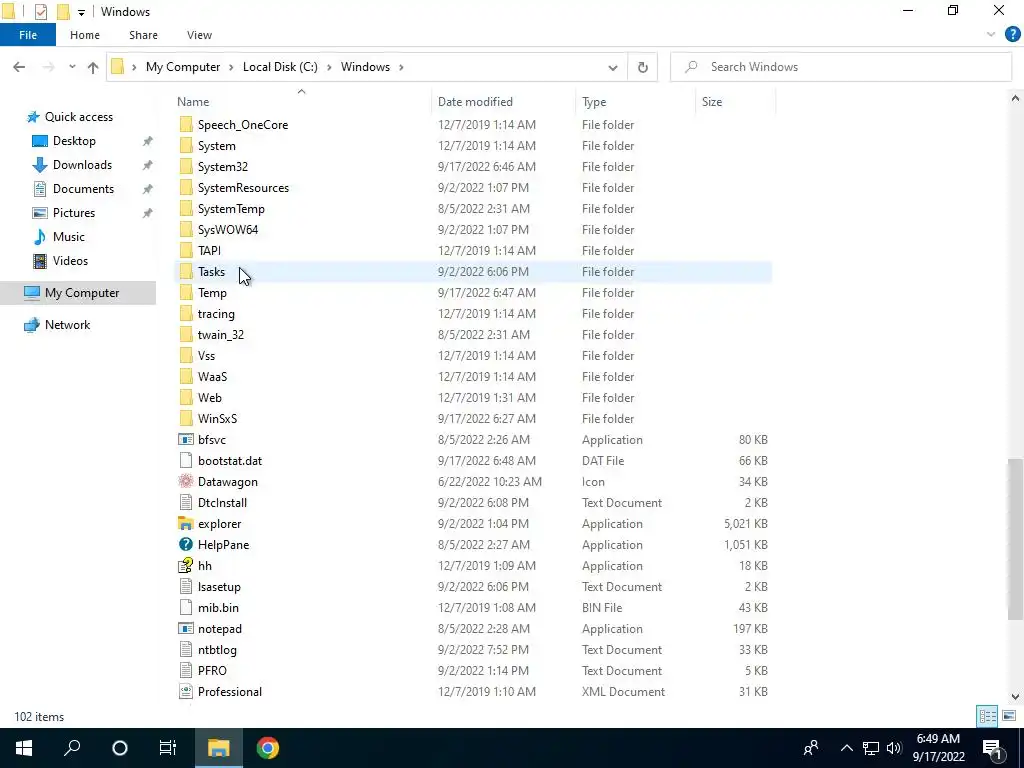This screenshot has width=1024, height=768.
Task: Select Network in the navigation pane
Action: [x=67, y=325]
